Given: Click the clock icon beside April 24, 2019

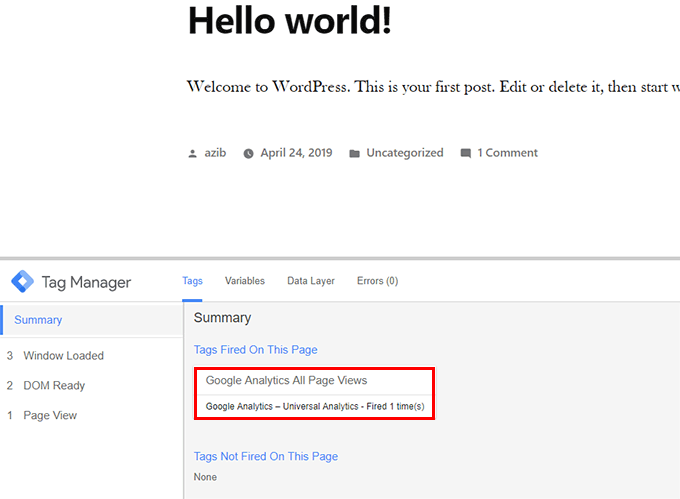Looking at the screenshot, I should [x=248, y=153].
